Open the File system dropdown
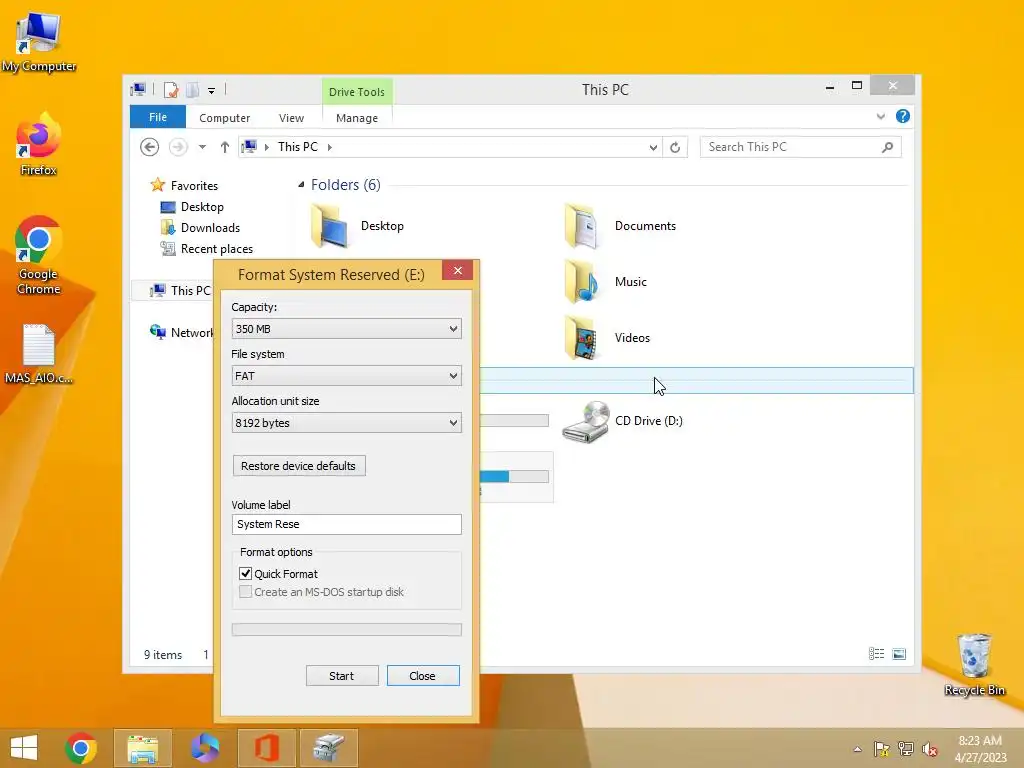The height and width of the screenshot is (768, 1024). [347, 376]
